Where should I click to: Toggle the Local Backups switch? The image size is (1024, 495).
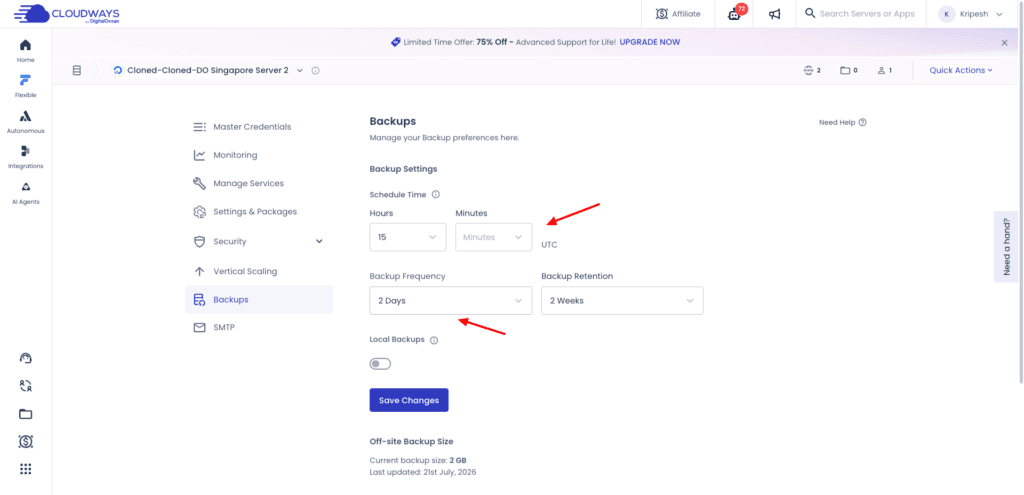coord(380,364)
